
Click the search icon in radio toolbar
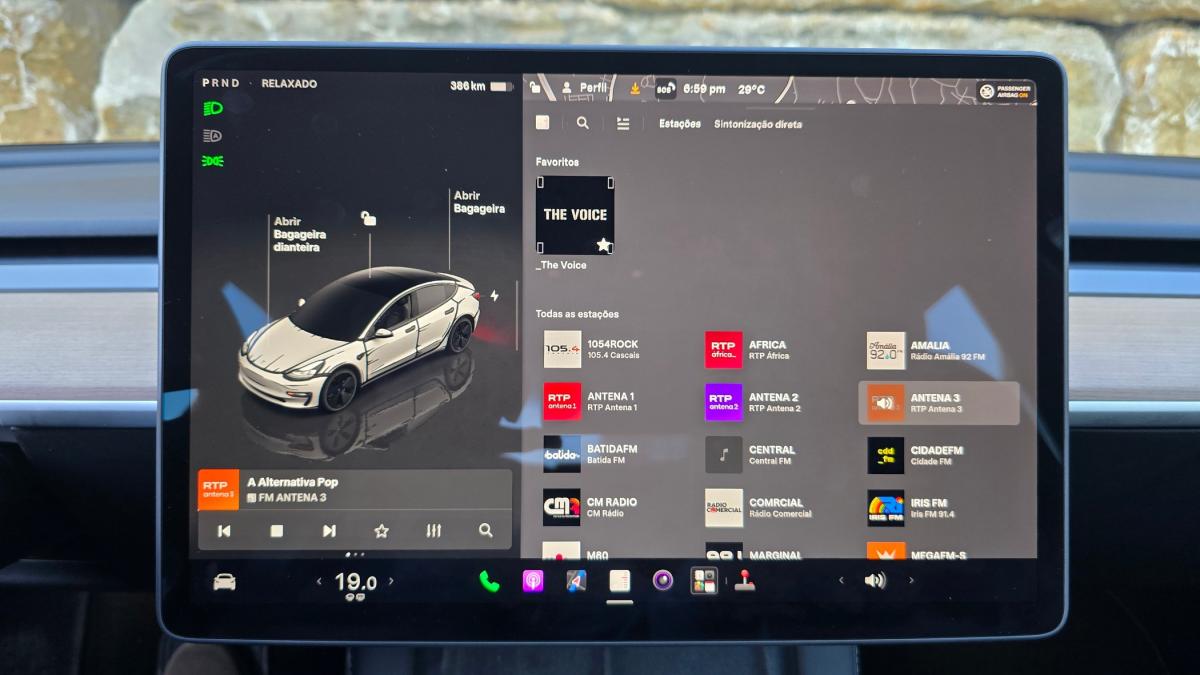[x=583, y=123]
